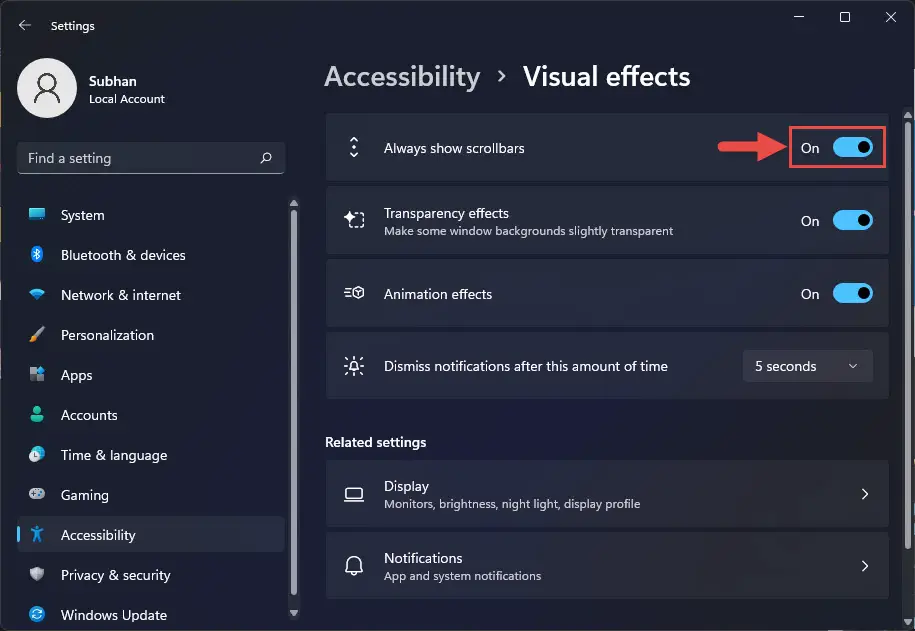Viewport: 915px width, 631px height.
Task: Expand Notifications related setting chevron
Action: pos(865,566)
